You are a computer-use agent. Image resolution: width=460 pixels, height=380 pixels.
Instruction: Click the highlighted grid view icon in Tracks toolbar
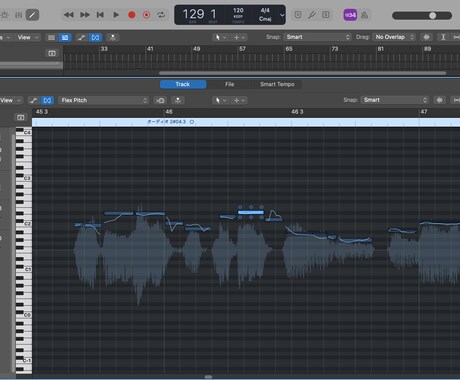[x=65, y=37]
